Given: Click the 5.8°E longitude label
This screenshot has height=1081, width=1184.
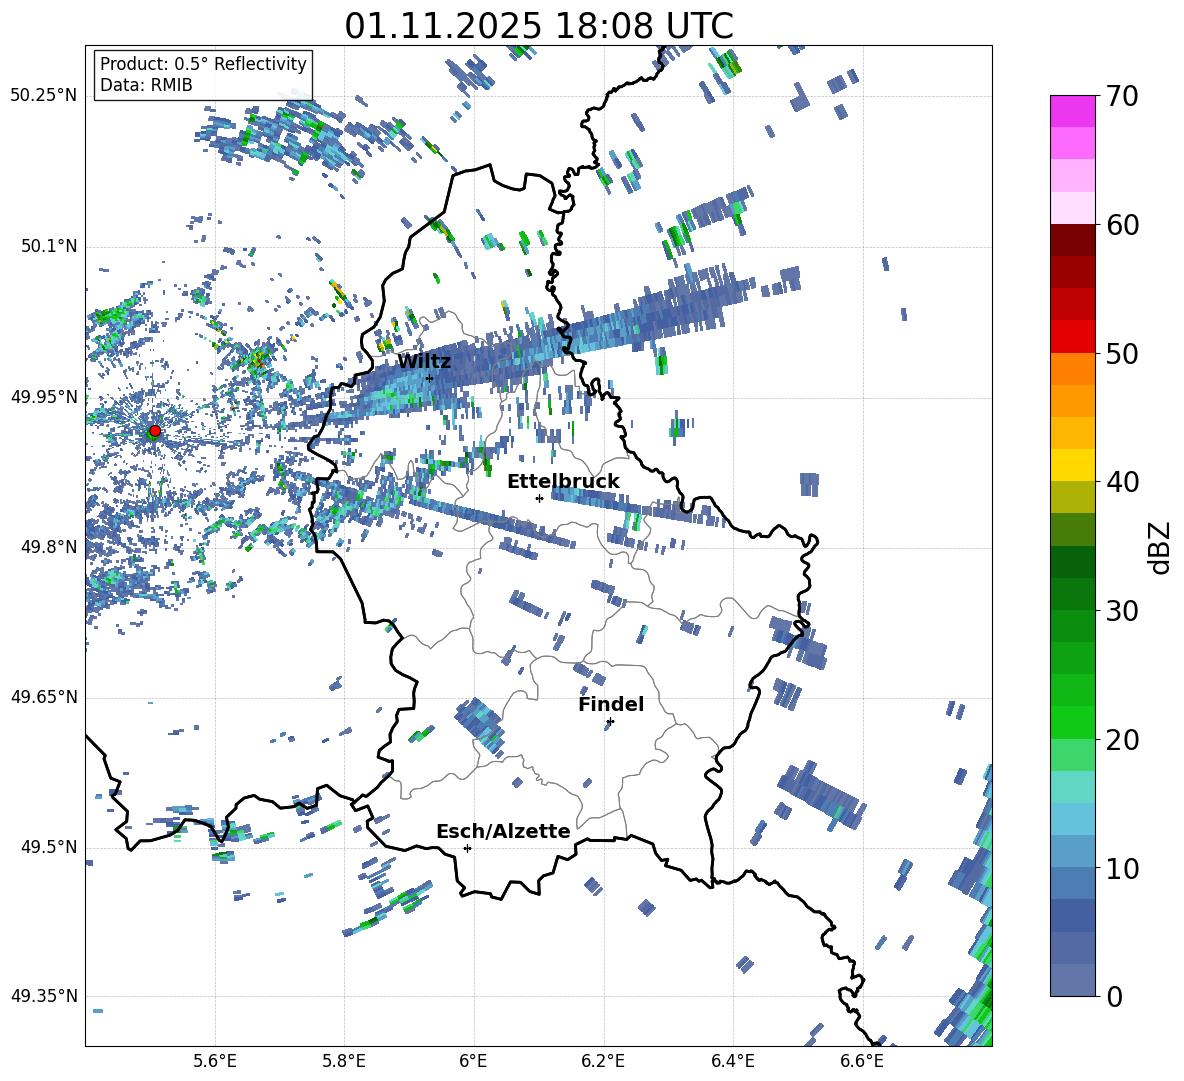Looking at the screenshot, I should 344,1061.
